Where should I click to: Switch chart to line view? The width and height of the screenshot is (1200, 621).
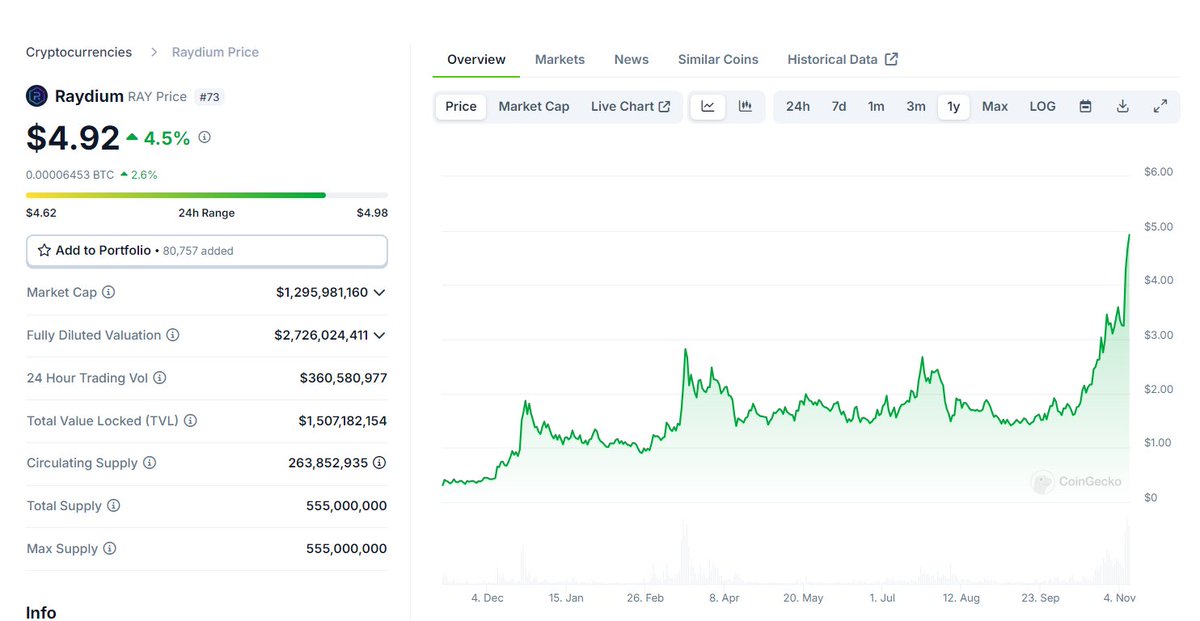(708, 106)
